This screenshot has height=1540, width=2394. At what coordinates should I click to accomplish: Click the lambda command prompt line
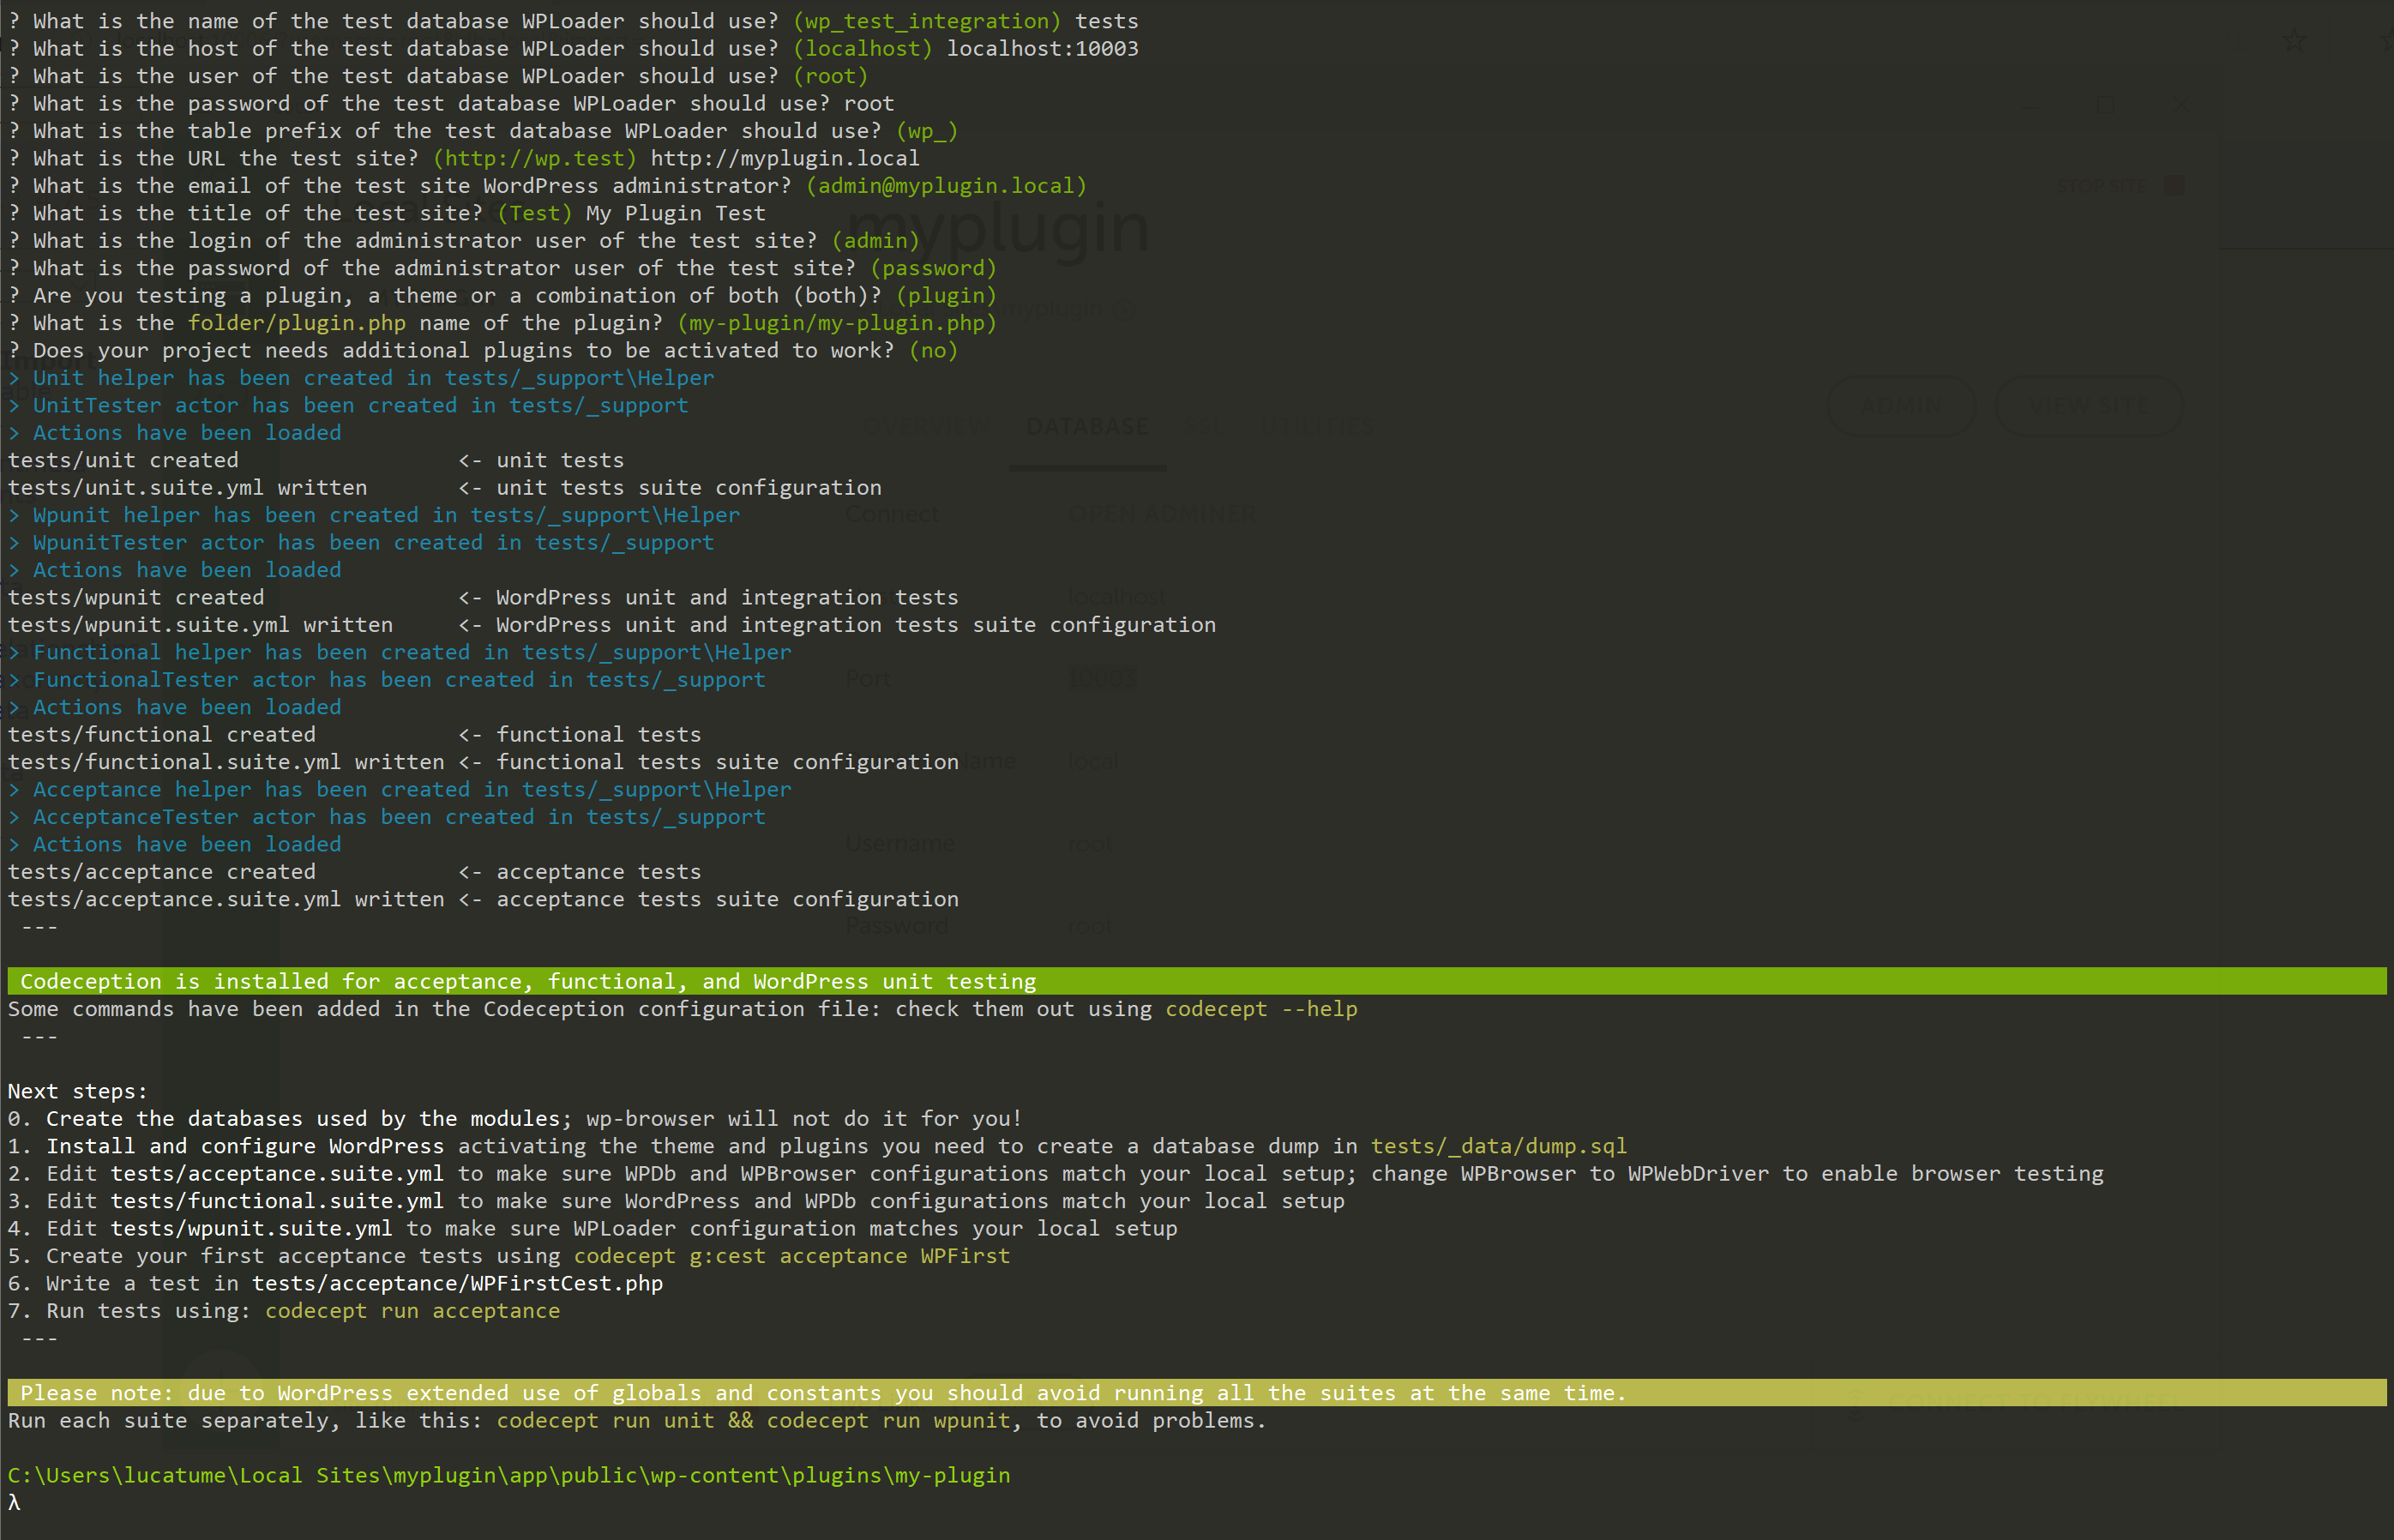click(14, 1503)
